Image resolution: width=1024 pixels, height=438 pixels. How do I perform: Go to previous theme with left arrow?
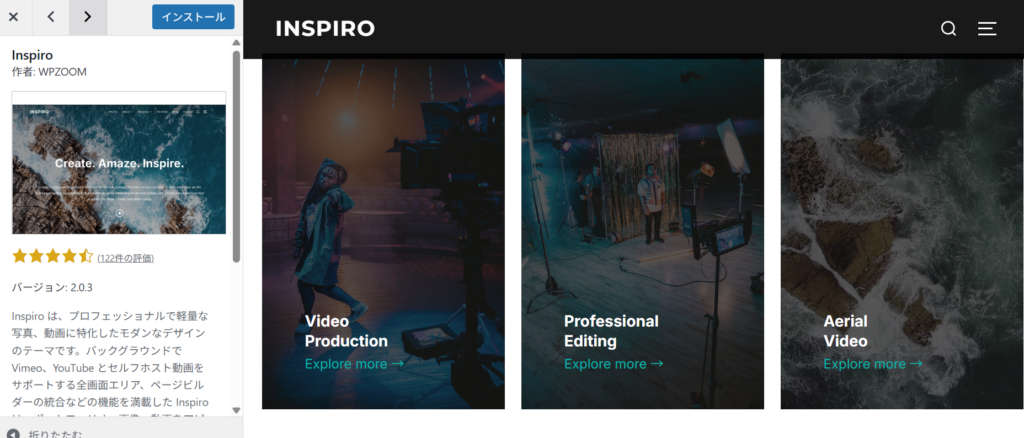pos(51,17)
